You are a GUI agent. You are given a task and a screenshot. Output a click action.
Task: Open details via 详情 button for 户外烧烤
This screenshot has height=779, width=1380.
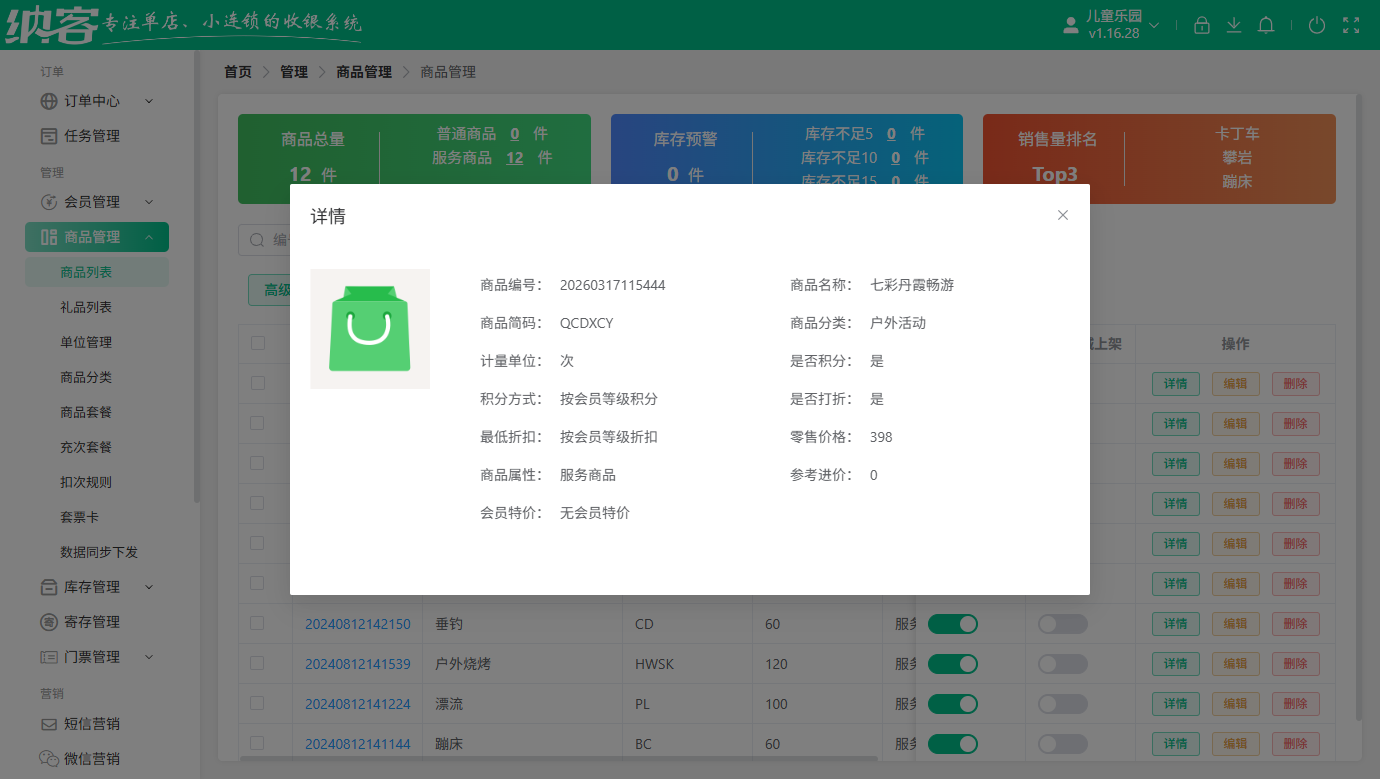(x=1175, y=663)
